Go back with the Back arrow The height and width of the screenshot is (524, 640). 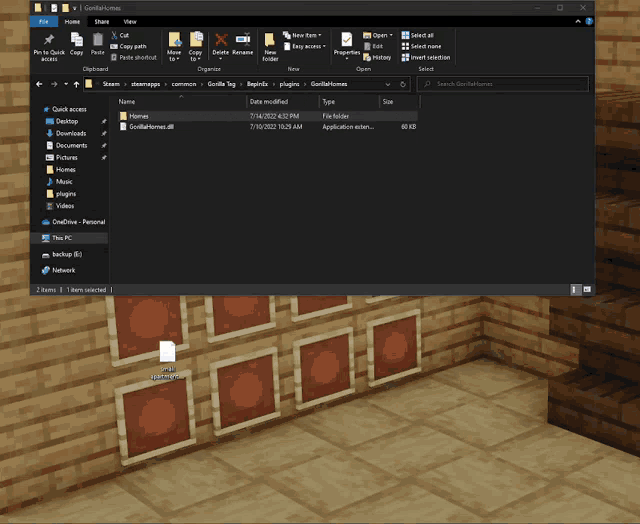click(39, 84)
